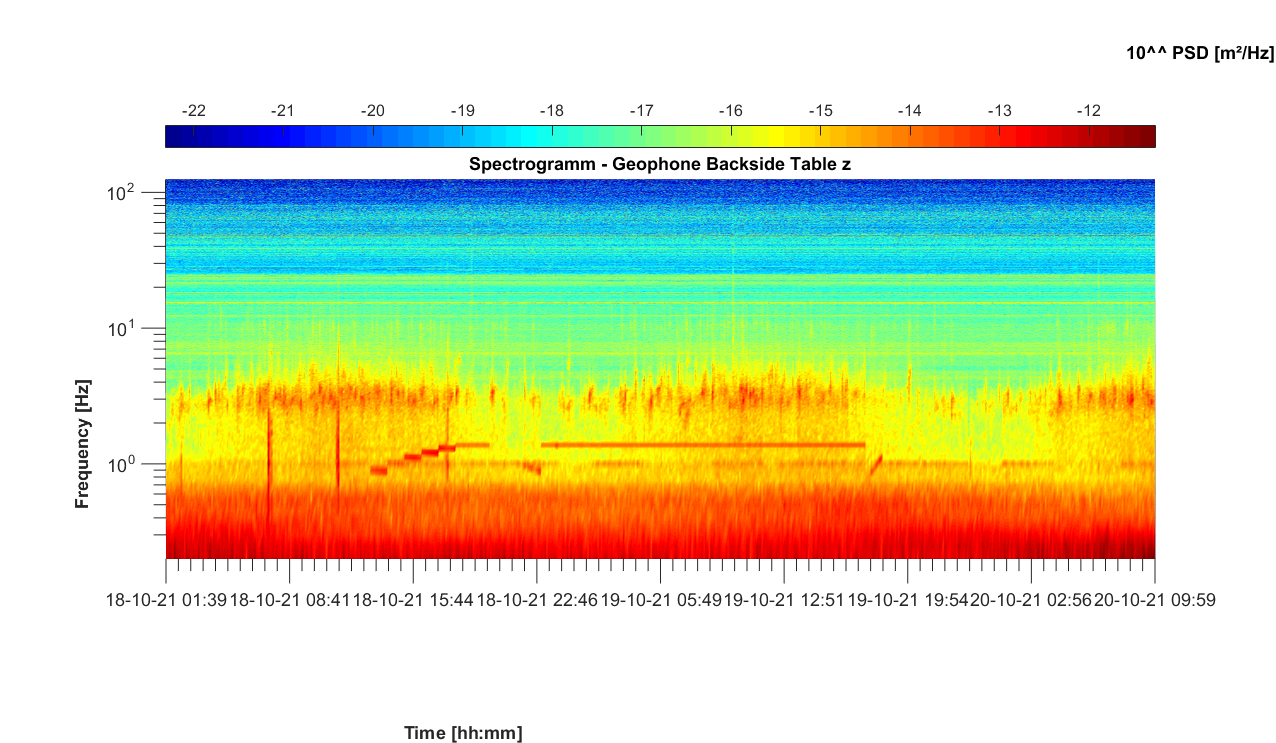Pick the y-axis tick label 10^0

point(123,462)
